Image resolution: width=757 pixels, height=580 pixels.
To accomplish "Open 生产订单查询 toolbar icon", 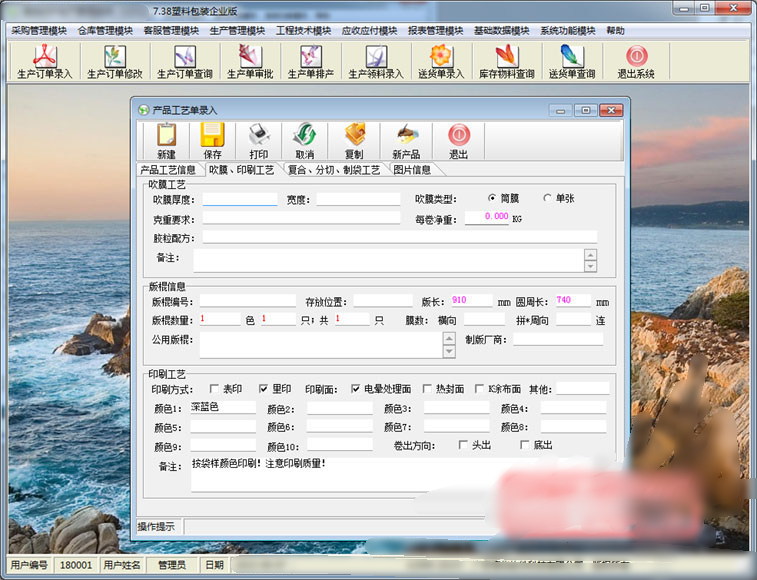I will click(185, 61).
